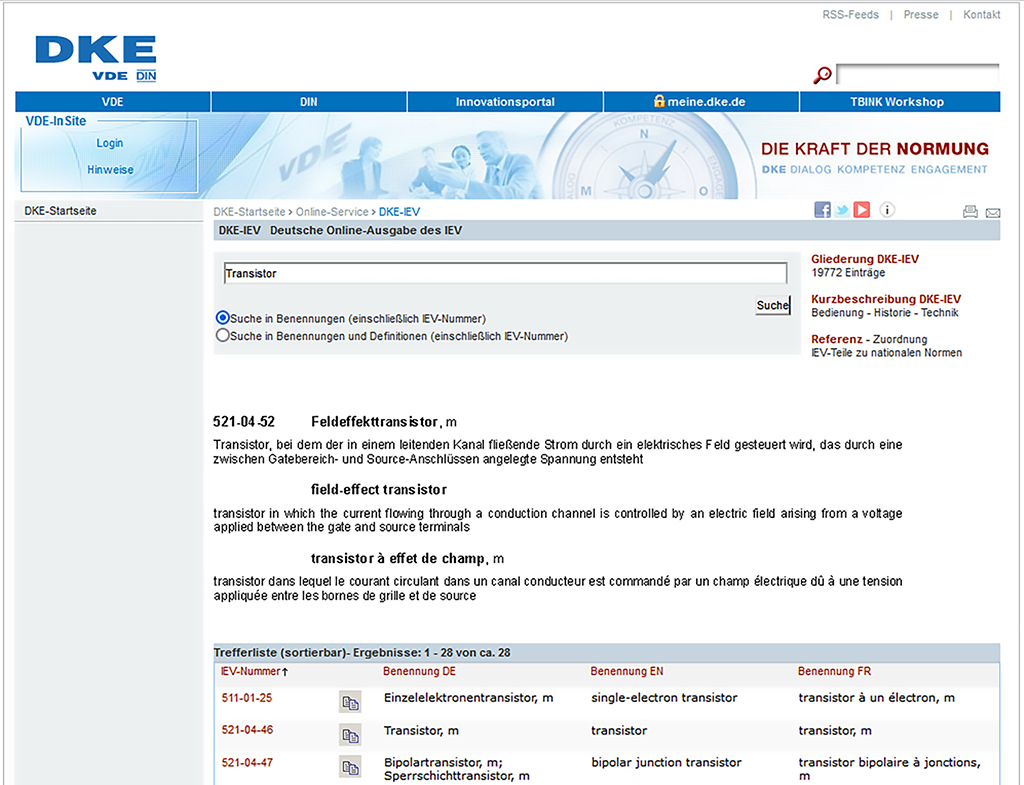This screenshot has width=1024, height=785.
Task: Click the copy icon for row 521-04-47
Action: [x=351, y=767]
